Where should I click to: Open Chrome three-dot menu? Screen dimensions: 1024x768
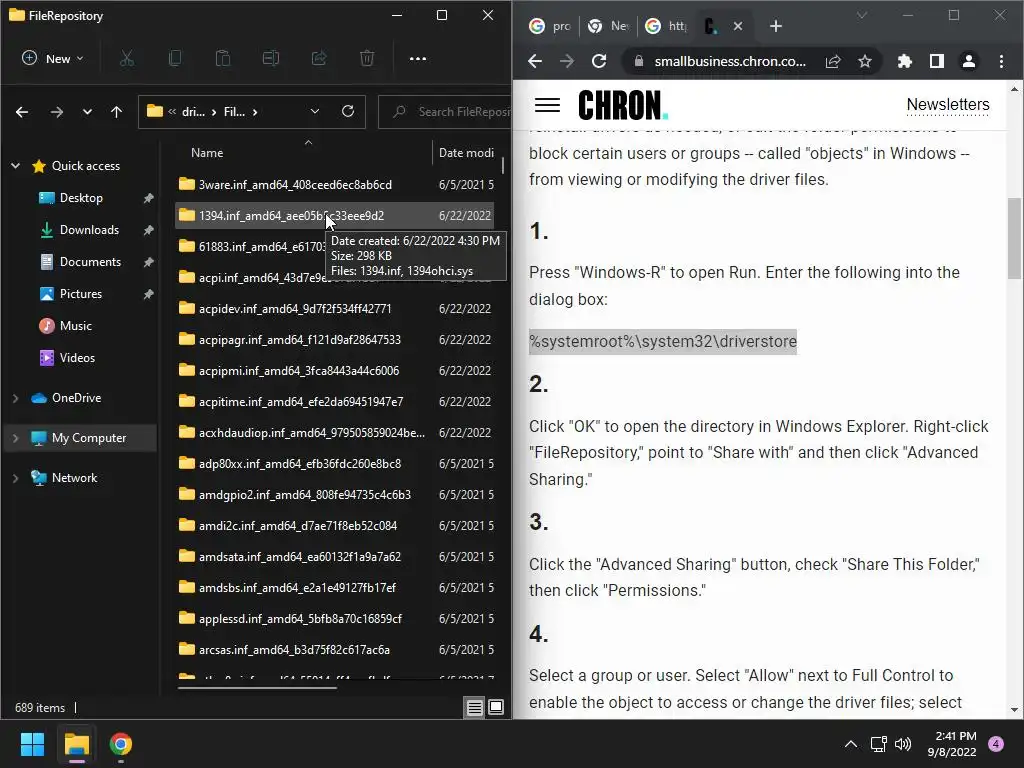point(1001,61)
